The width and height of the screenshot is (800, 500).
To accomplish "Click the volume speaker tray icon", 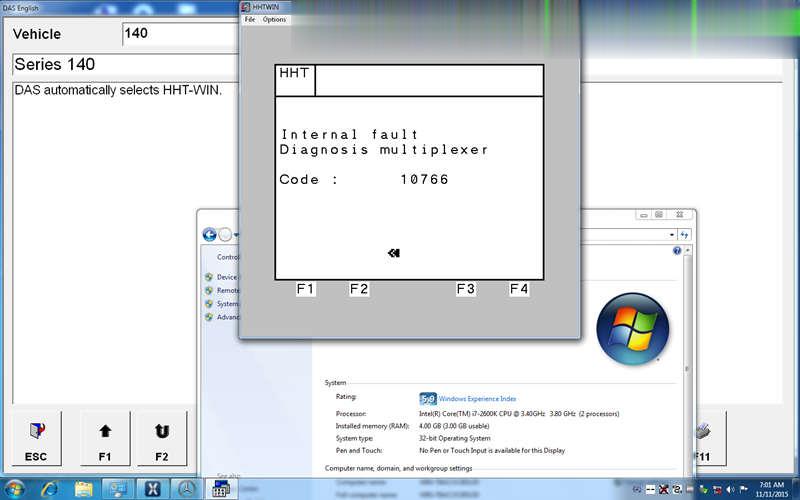I will click(x=731, y=489).
